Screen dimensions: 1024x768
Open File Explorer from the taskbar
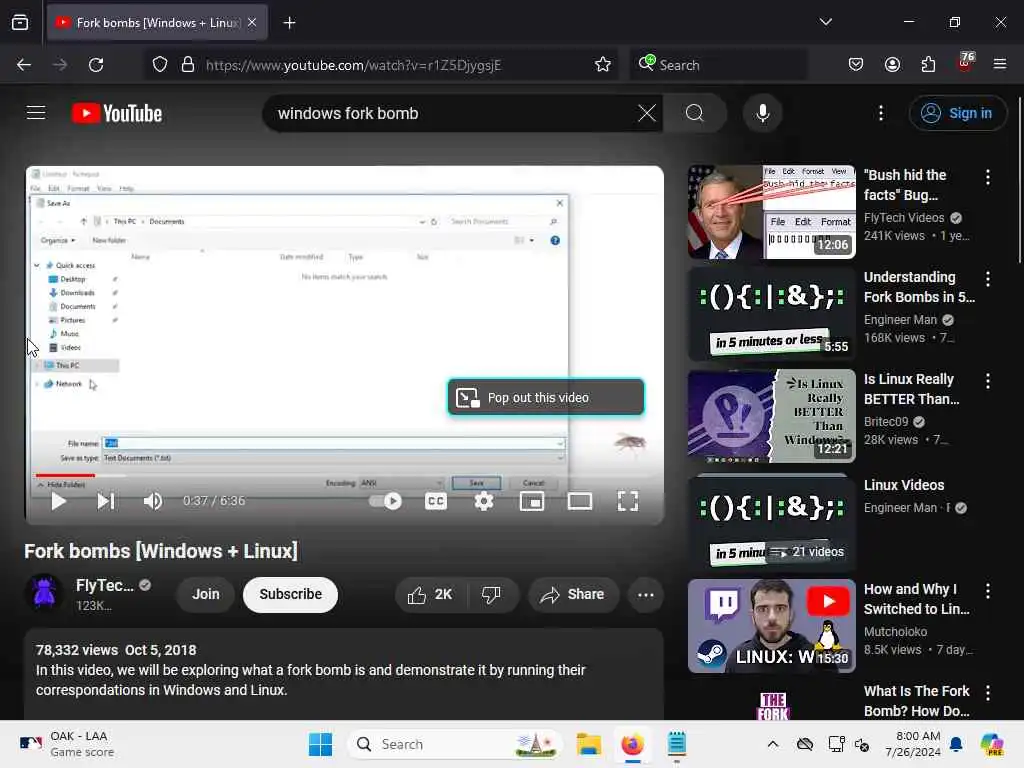[x=588, y=744]
